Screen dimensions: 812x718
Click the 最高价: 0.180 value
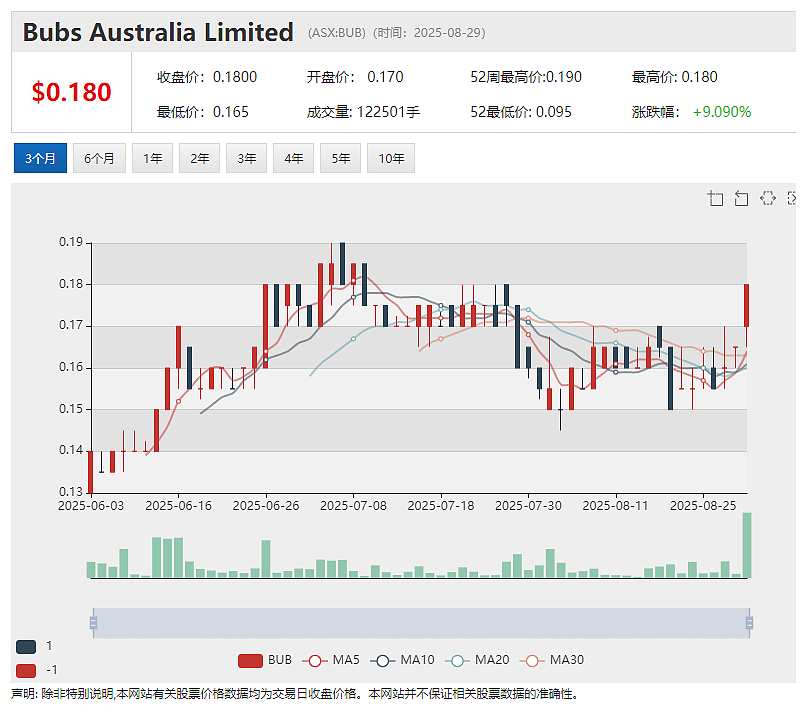pyautogui.click(x=674, y=77)
